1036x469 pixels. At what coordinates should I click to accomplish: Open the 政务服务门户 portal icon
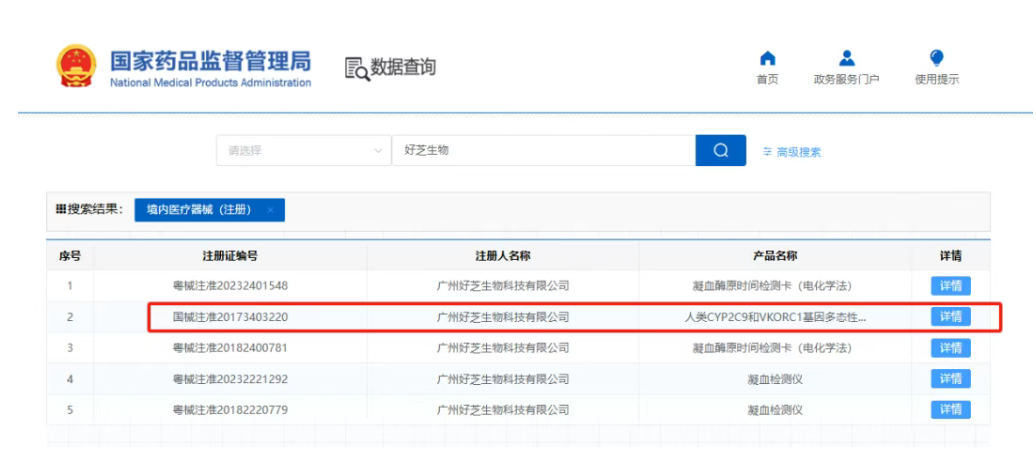click(x=846, y=58)
